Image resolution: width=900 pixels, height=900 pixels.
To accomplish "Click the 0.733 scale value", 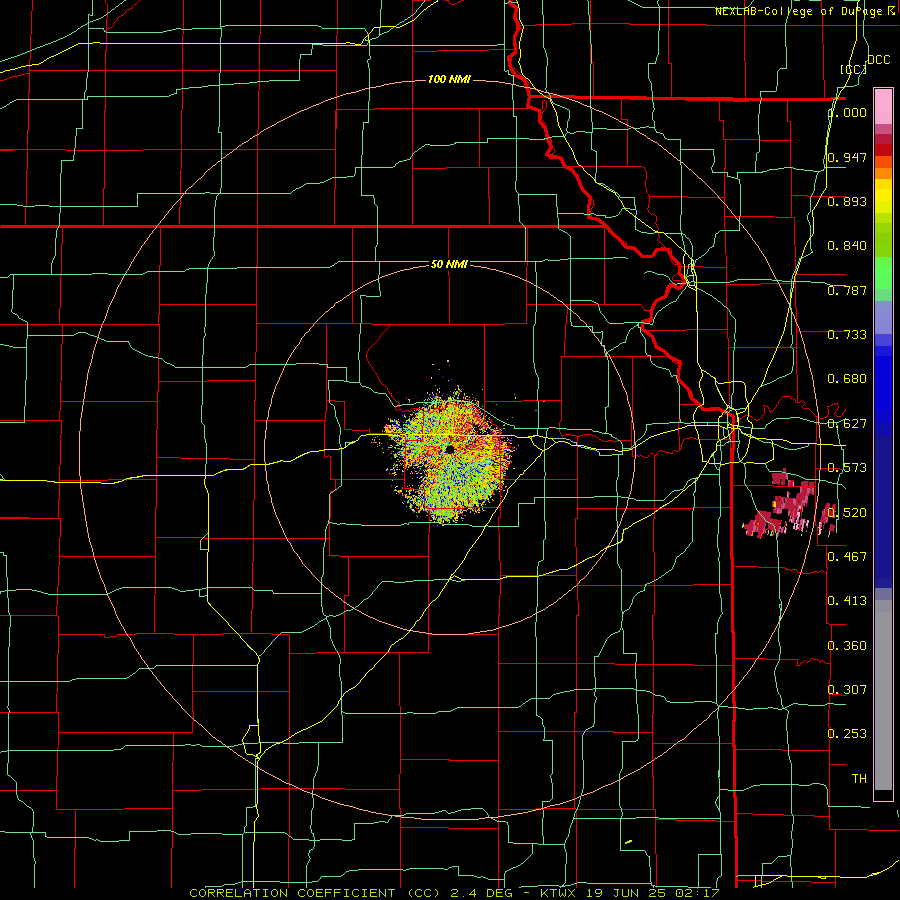I will click(x=847, y=335).
